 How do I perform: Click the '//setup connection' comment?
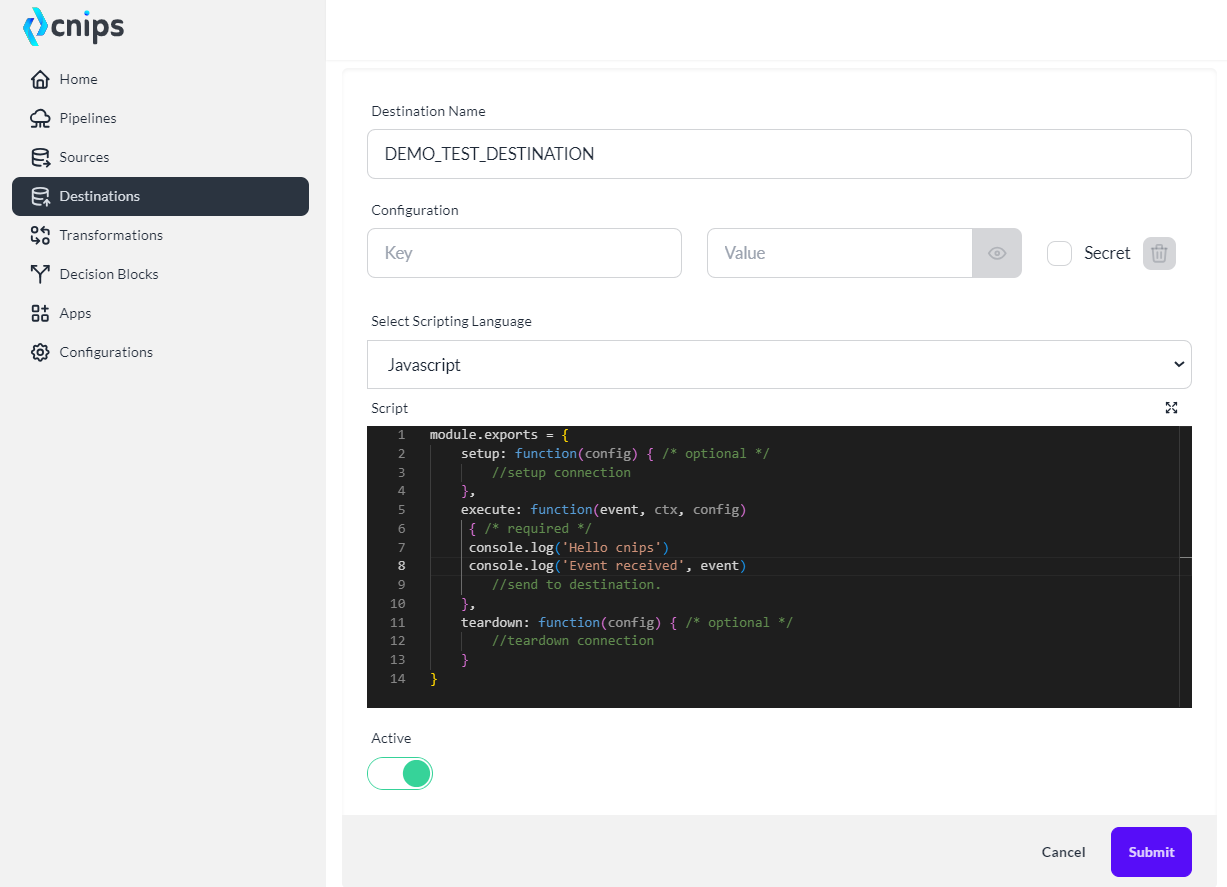tap(561, 472)
